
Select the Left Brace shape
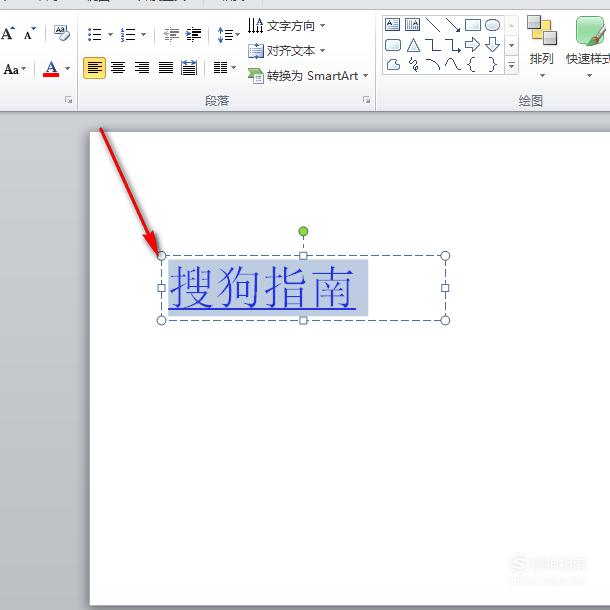tap(472, 64)
